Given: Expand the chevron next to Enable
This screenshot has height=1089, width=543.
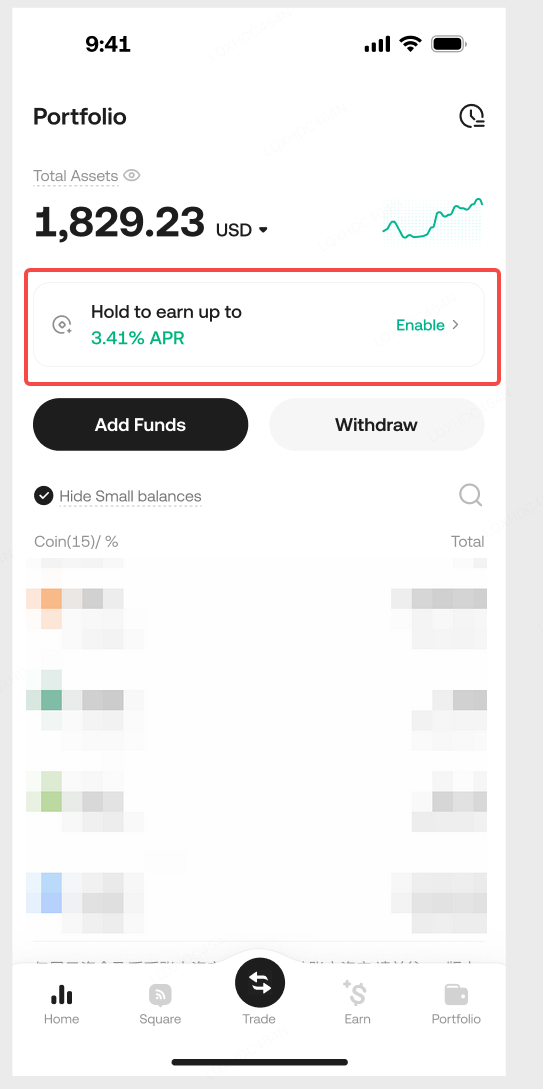Looking at the screenshot, I should (456, 324).
